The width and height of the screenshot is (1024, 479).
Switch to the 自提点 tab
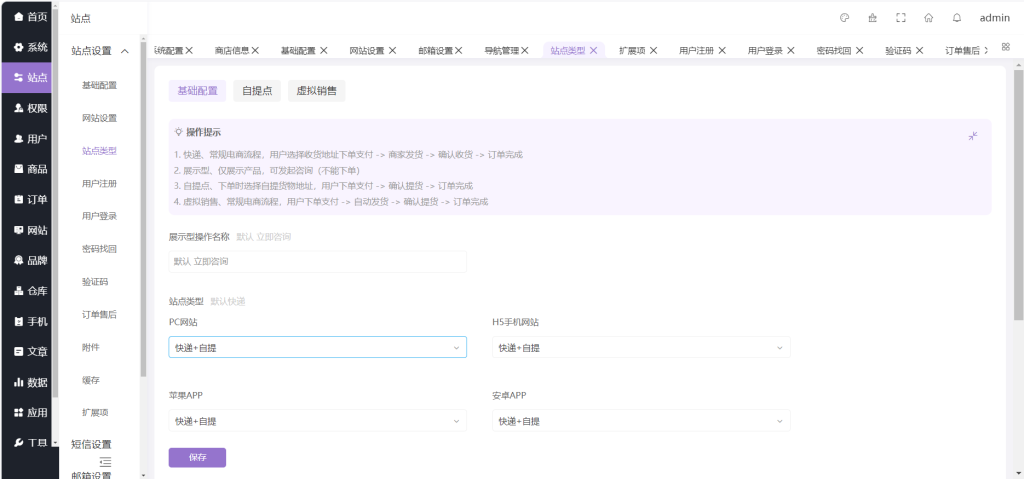[257, 91]
